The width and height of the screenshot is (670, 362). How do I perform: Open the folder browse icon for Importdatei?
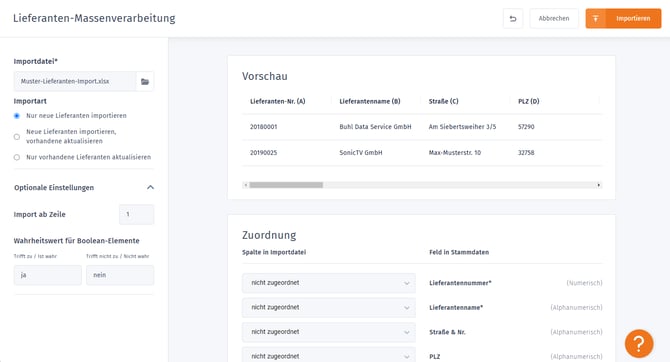145,81
